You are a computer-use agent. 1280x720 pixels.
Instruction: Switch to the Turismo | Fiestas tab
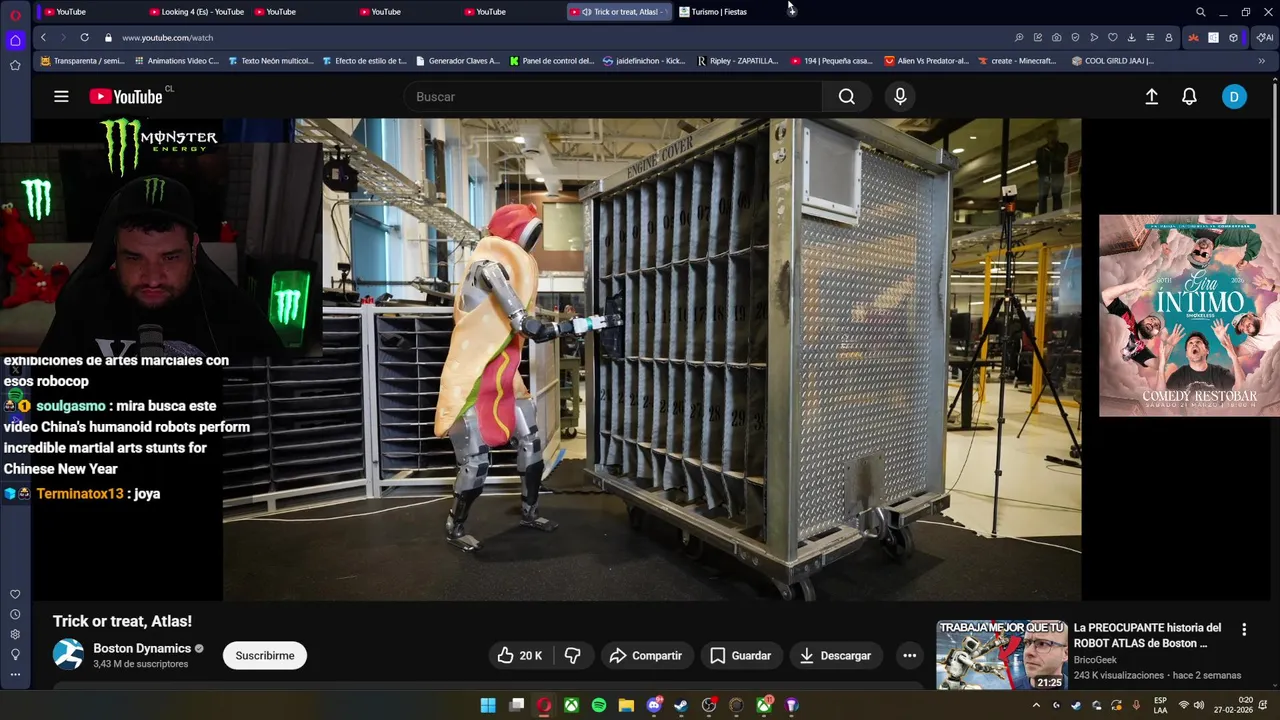tap(713, 12)
